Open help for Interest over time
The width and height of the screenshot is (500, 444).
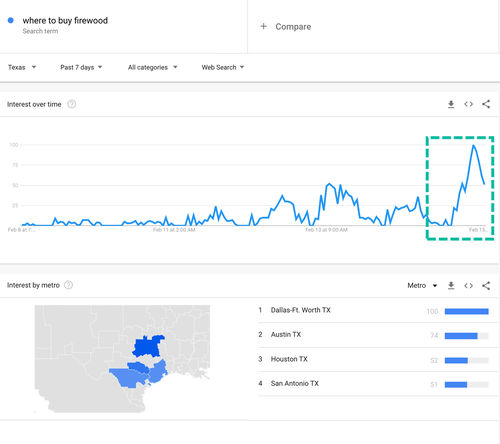pyautogui.click(x=72, y=104)
